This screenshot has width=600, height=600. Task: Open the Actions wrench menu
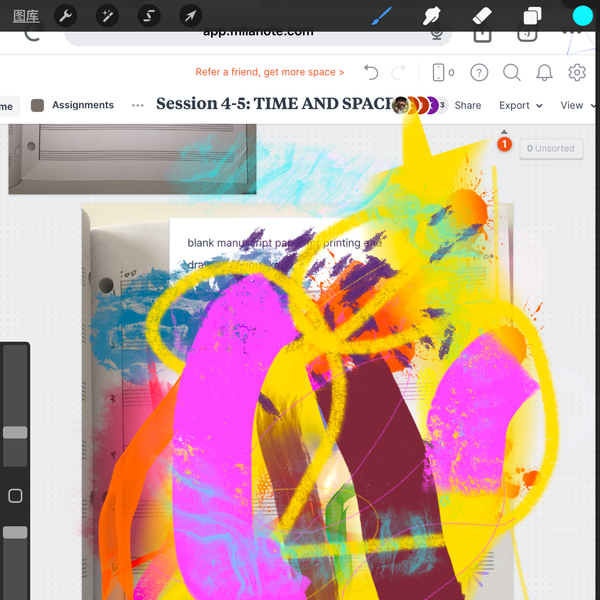[65, 16]
